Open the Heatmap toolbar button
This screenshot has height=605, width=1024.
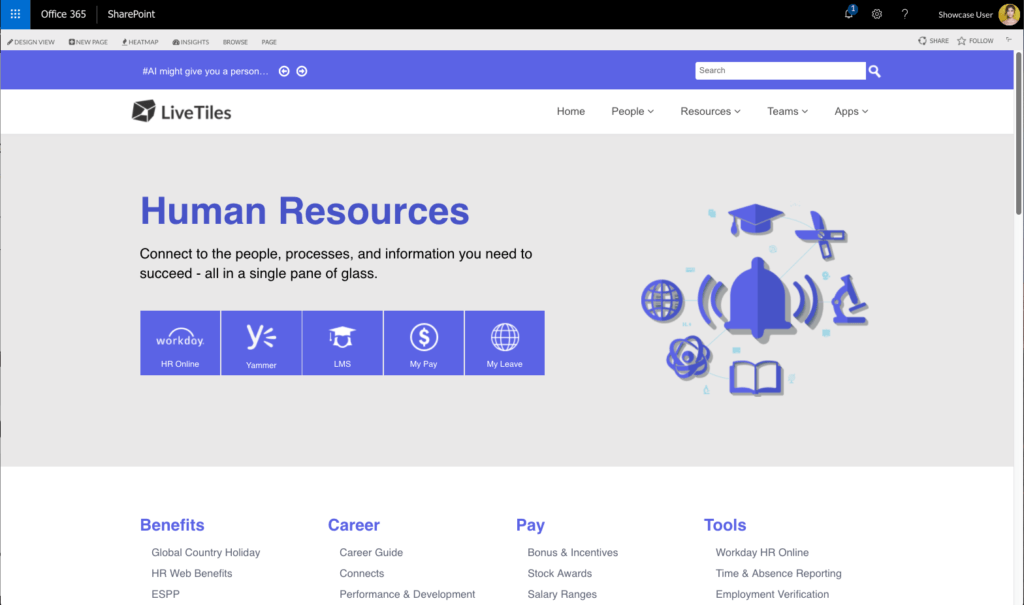pyautogui.click(x=140, y=42)
